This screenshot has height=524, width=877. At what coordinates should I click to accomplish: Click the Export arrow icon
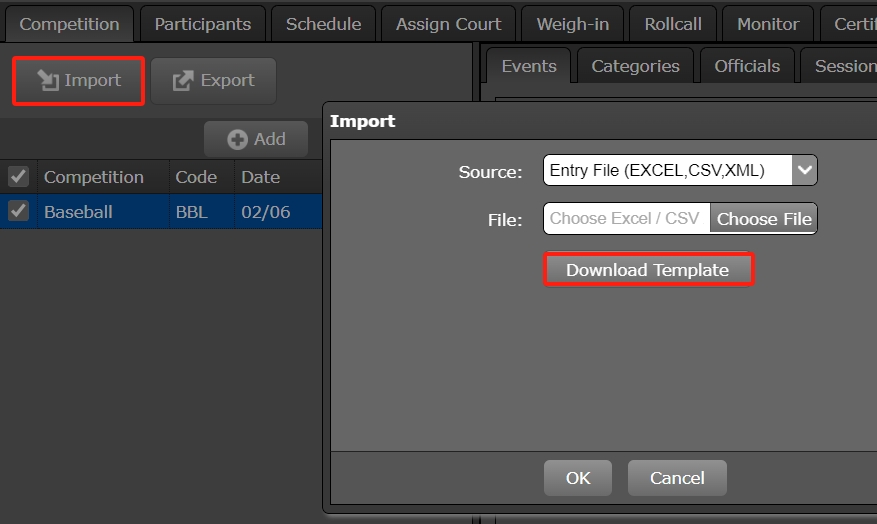click(x=183, y=81)
